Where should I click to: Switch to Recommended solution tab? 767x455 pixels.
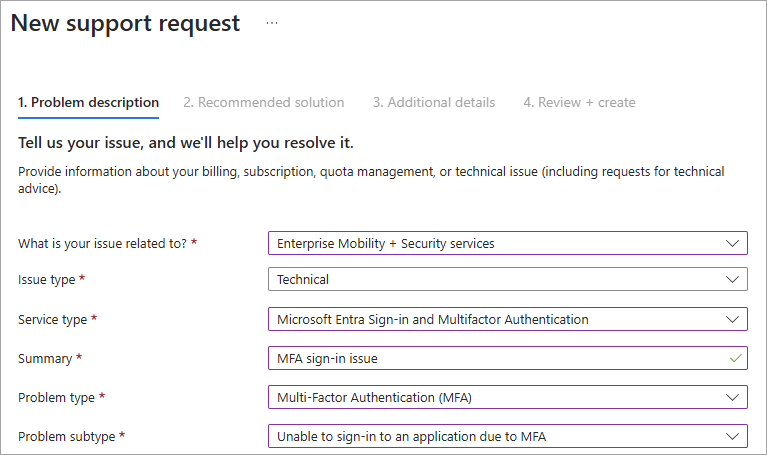[264, 102]
